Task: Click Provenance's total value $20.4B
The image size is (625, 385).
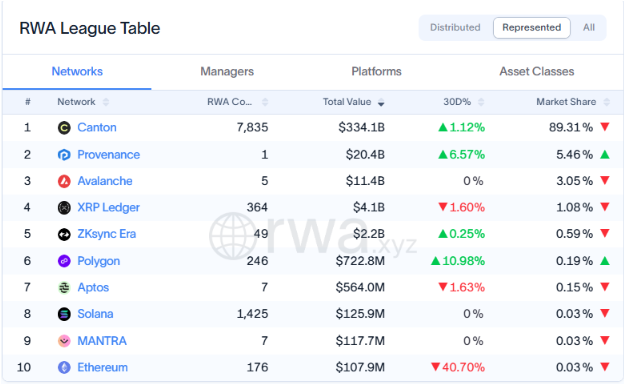Action: point(365,155)
